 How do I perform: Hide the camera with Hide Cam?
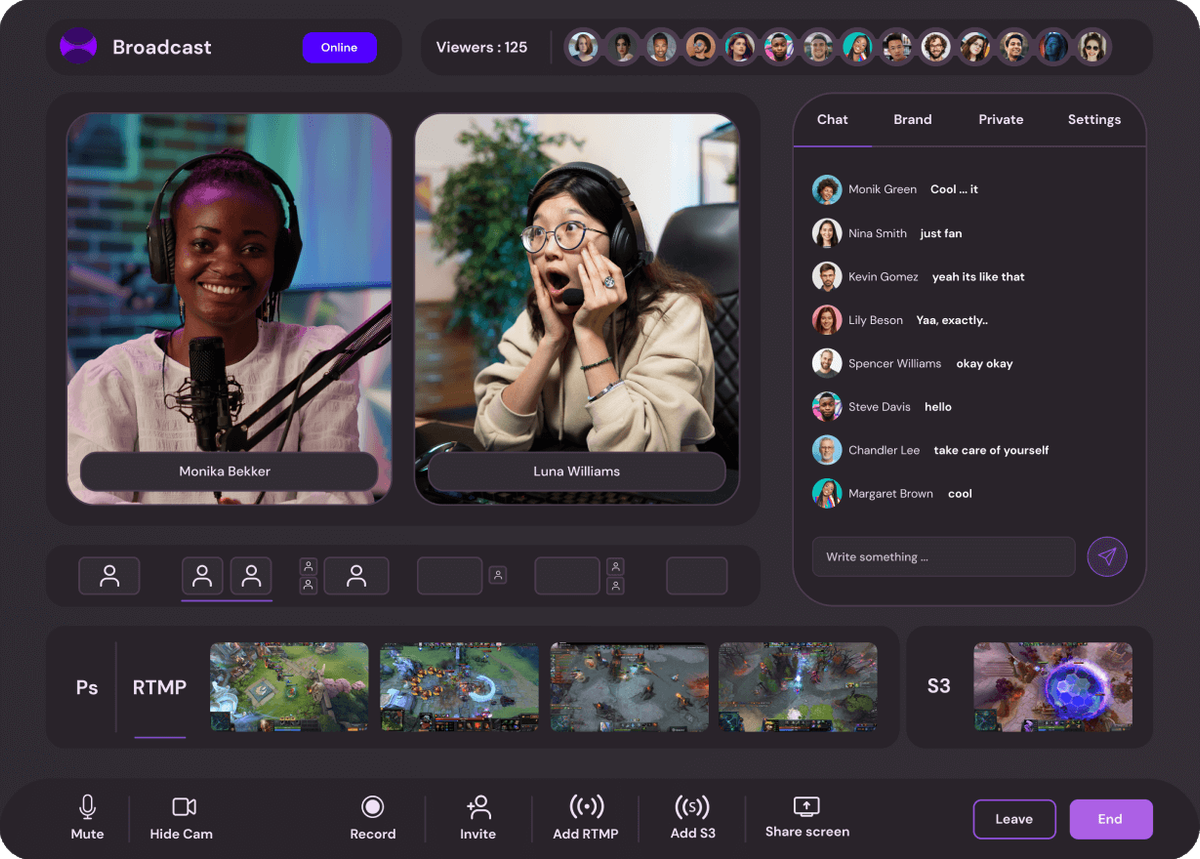pos(182,817)
